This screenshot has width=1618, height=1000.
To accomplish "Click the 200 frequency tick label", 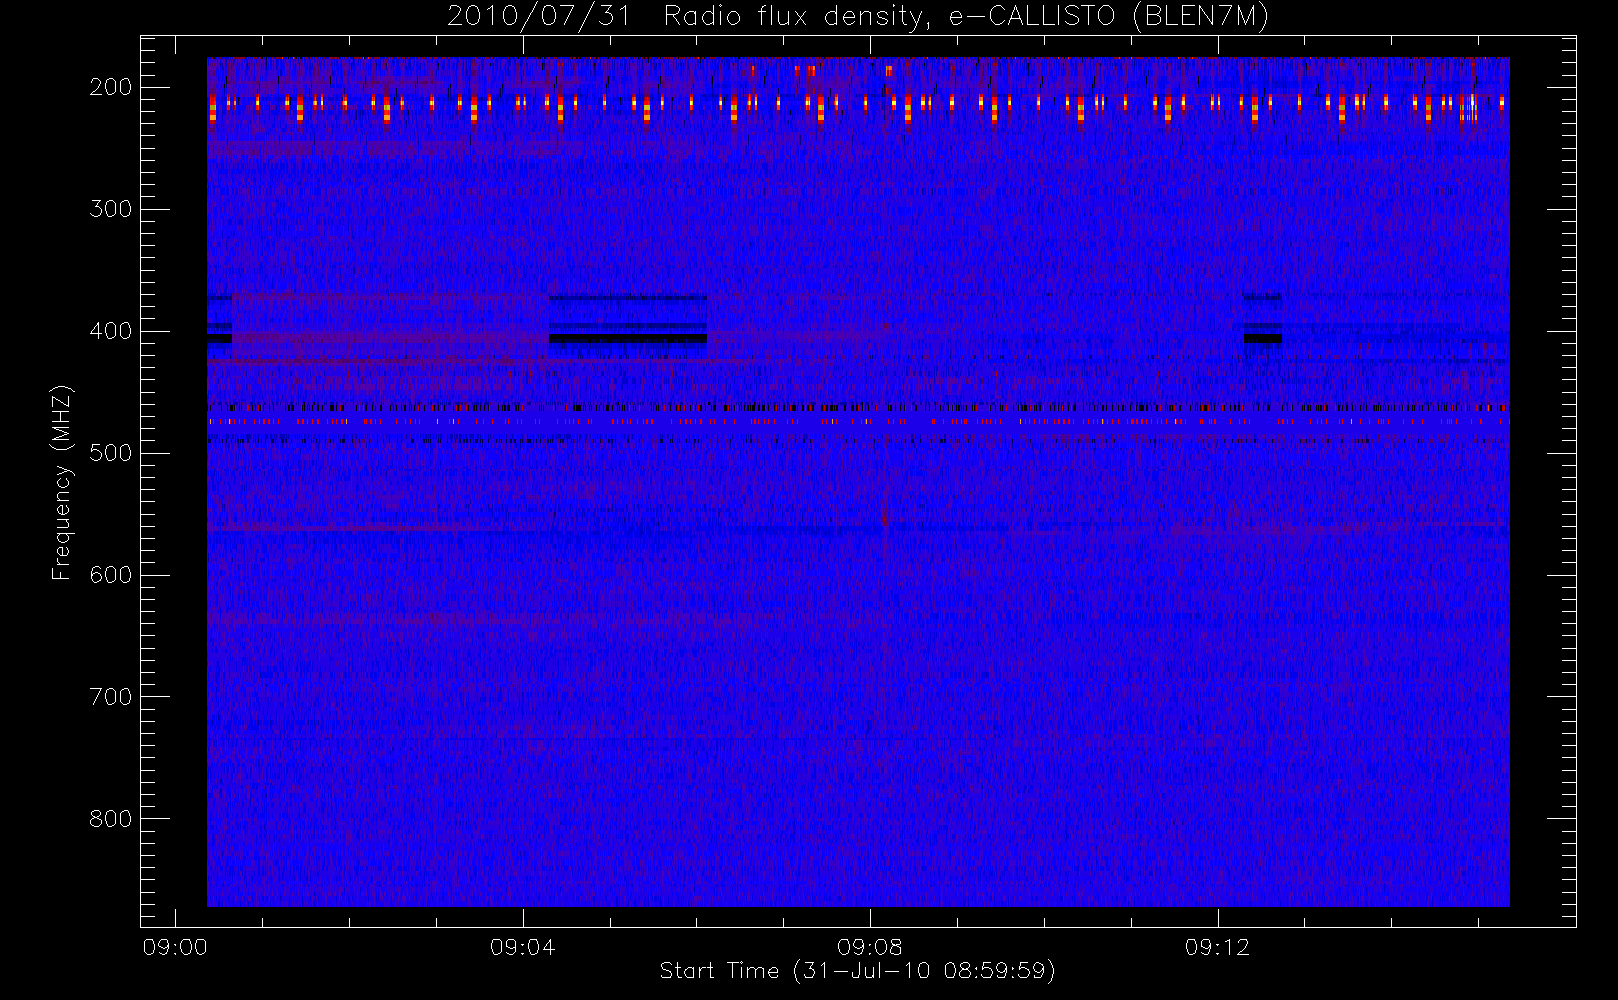I will [110, 87].
